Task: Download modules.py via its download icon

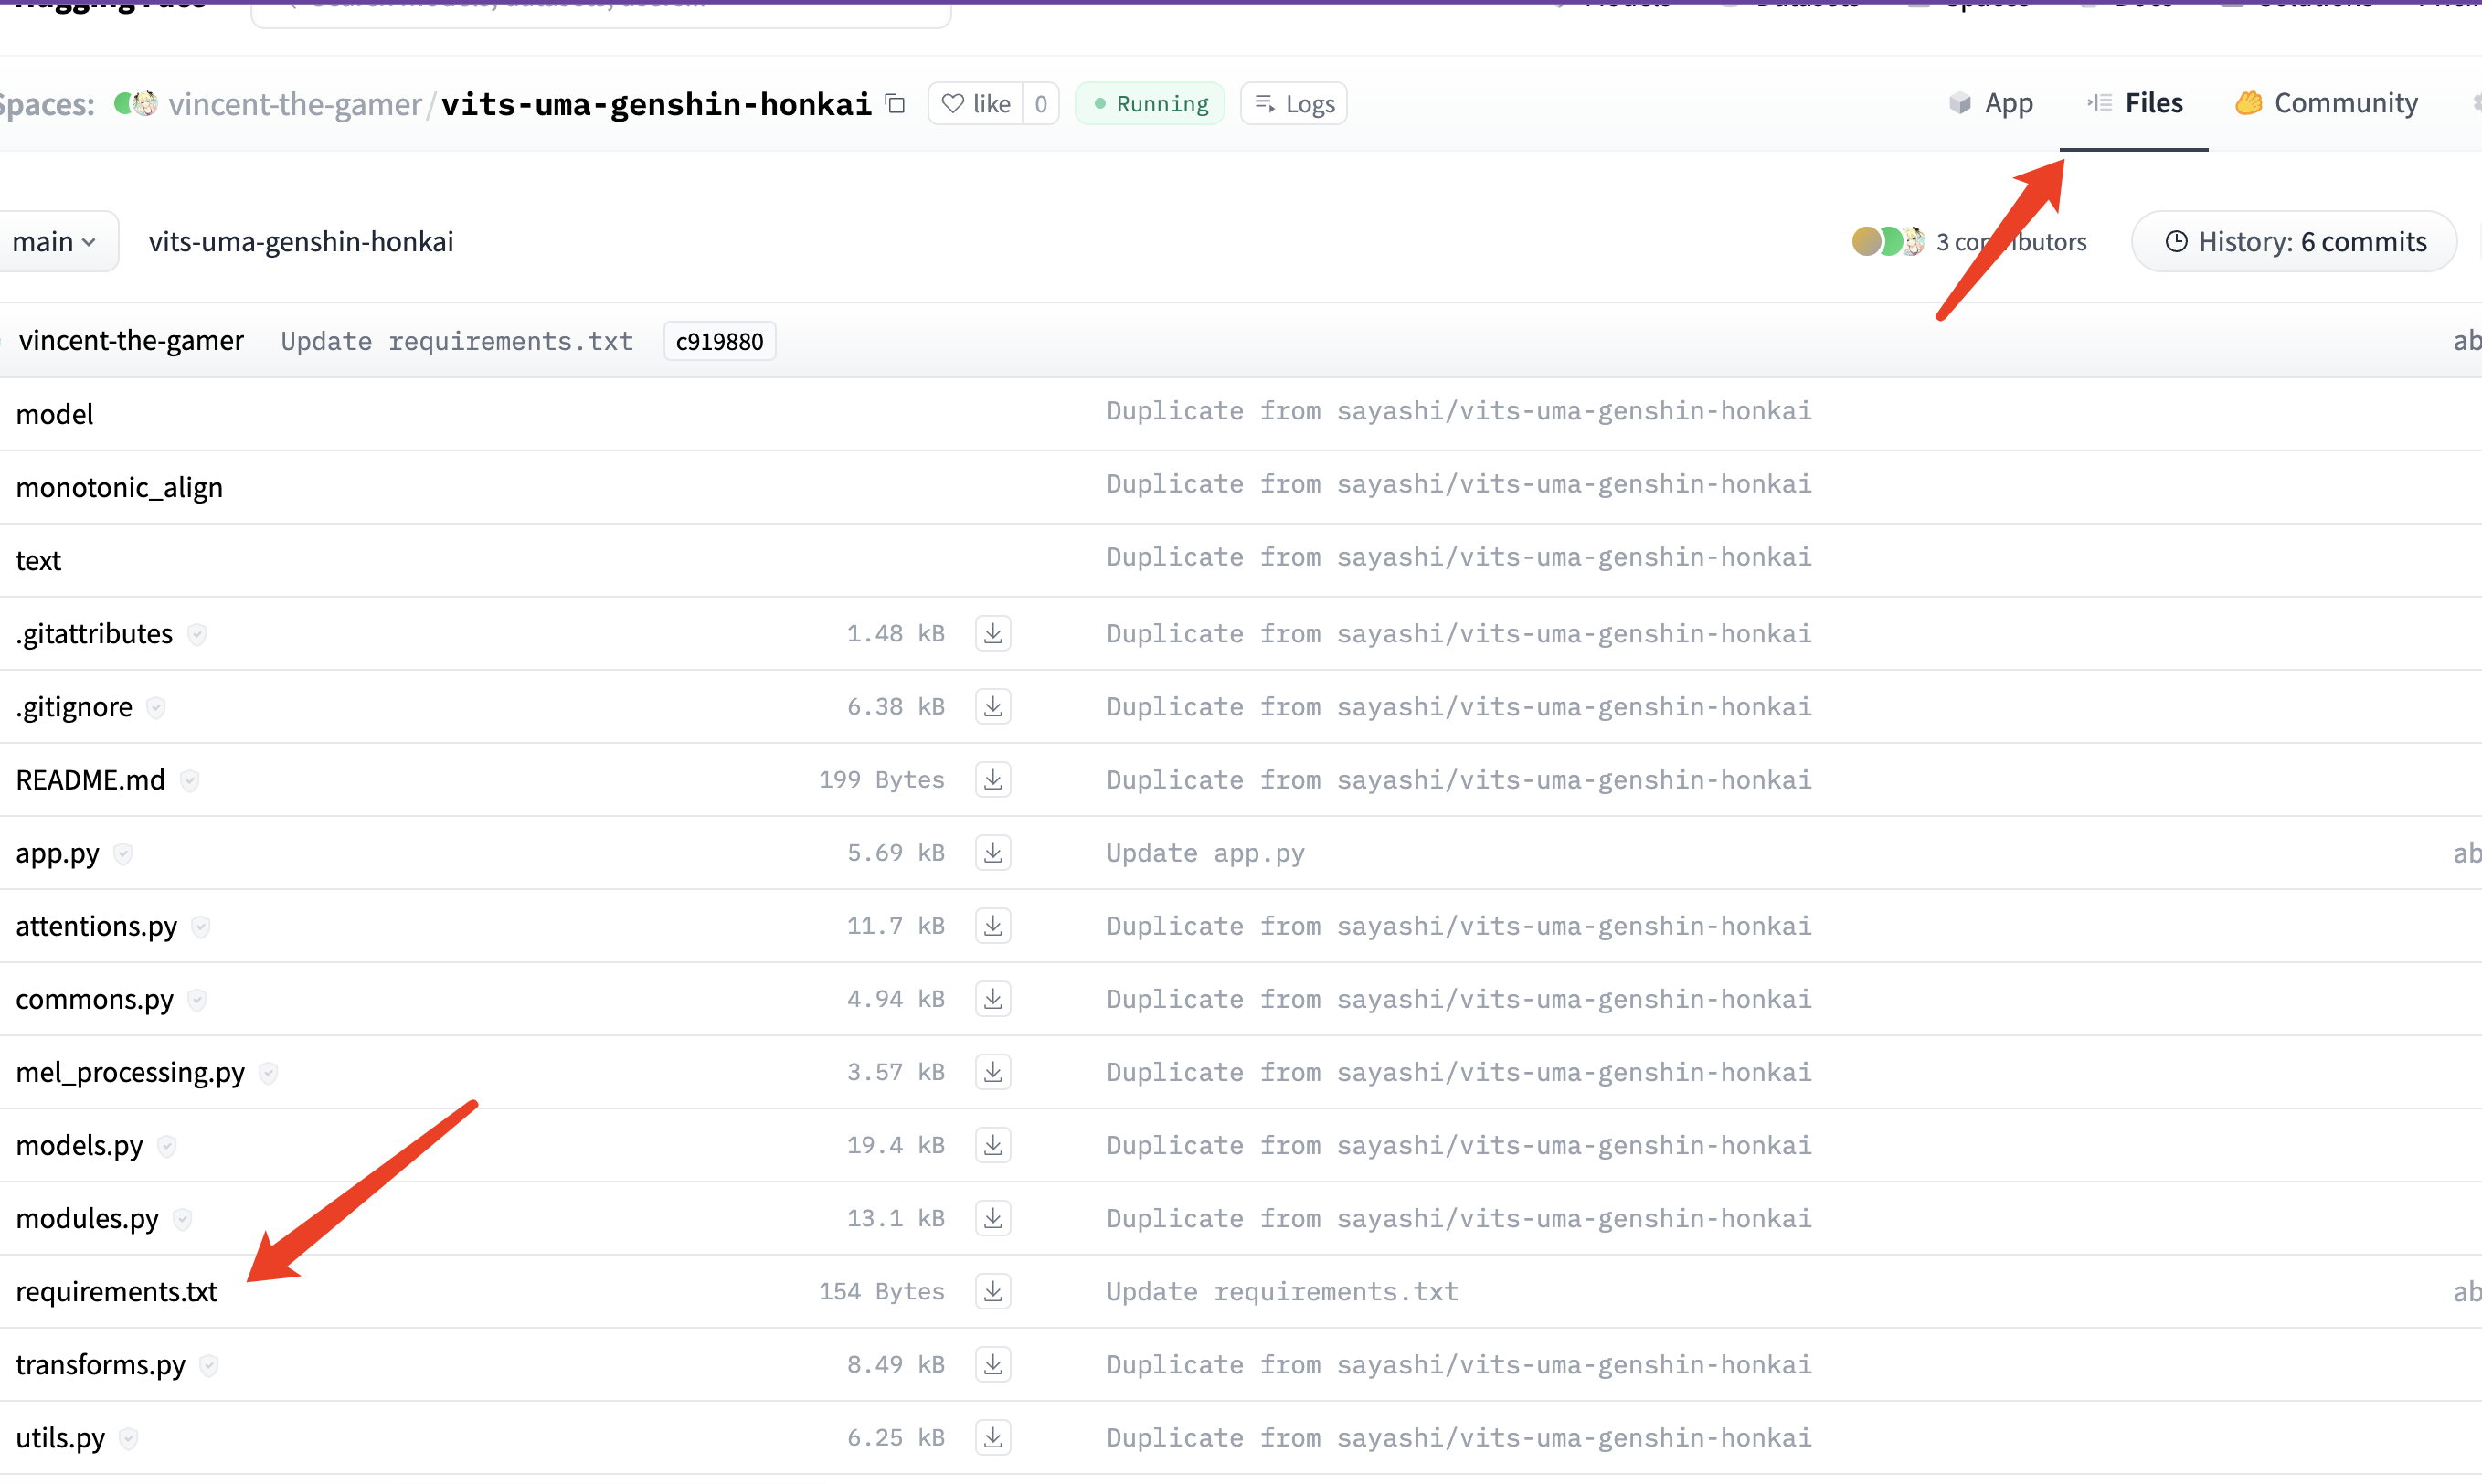Action: (x=993, y=1217)
